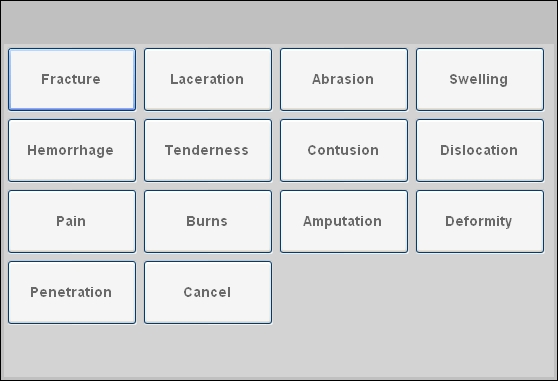Viewport: 558px width, 381px height.
Task: Click the gray header bar above buttons
Action: (279, 23)
